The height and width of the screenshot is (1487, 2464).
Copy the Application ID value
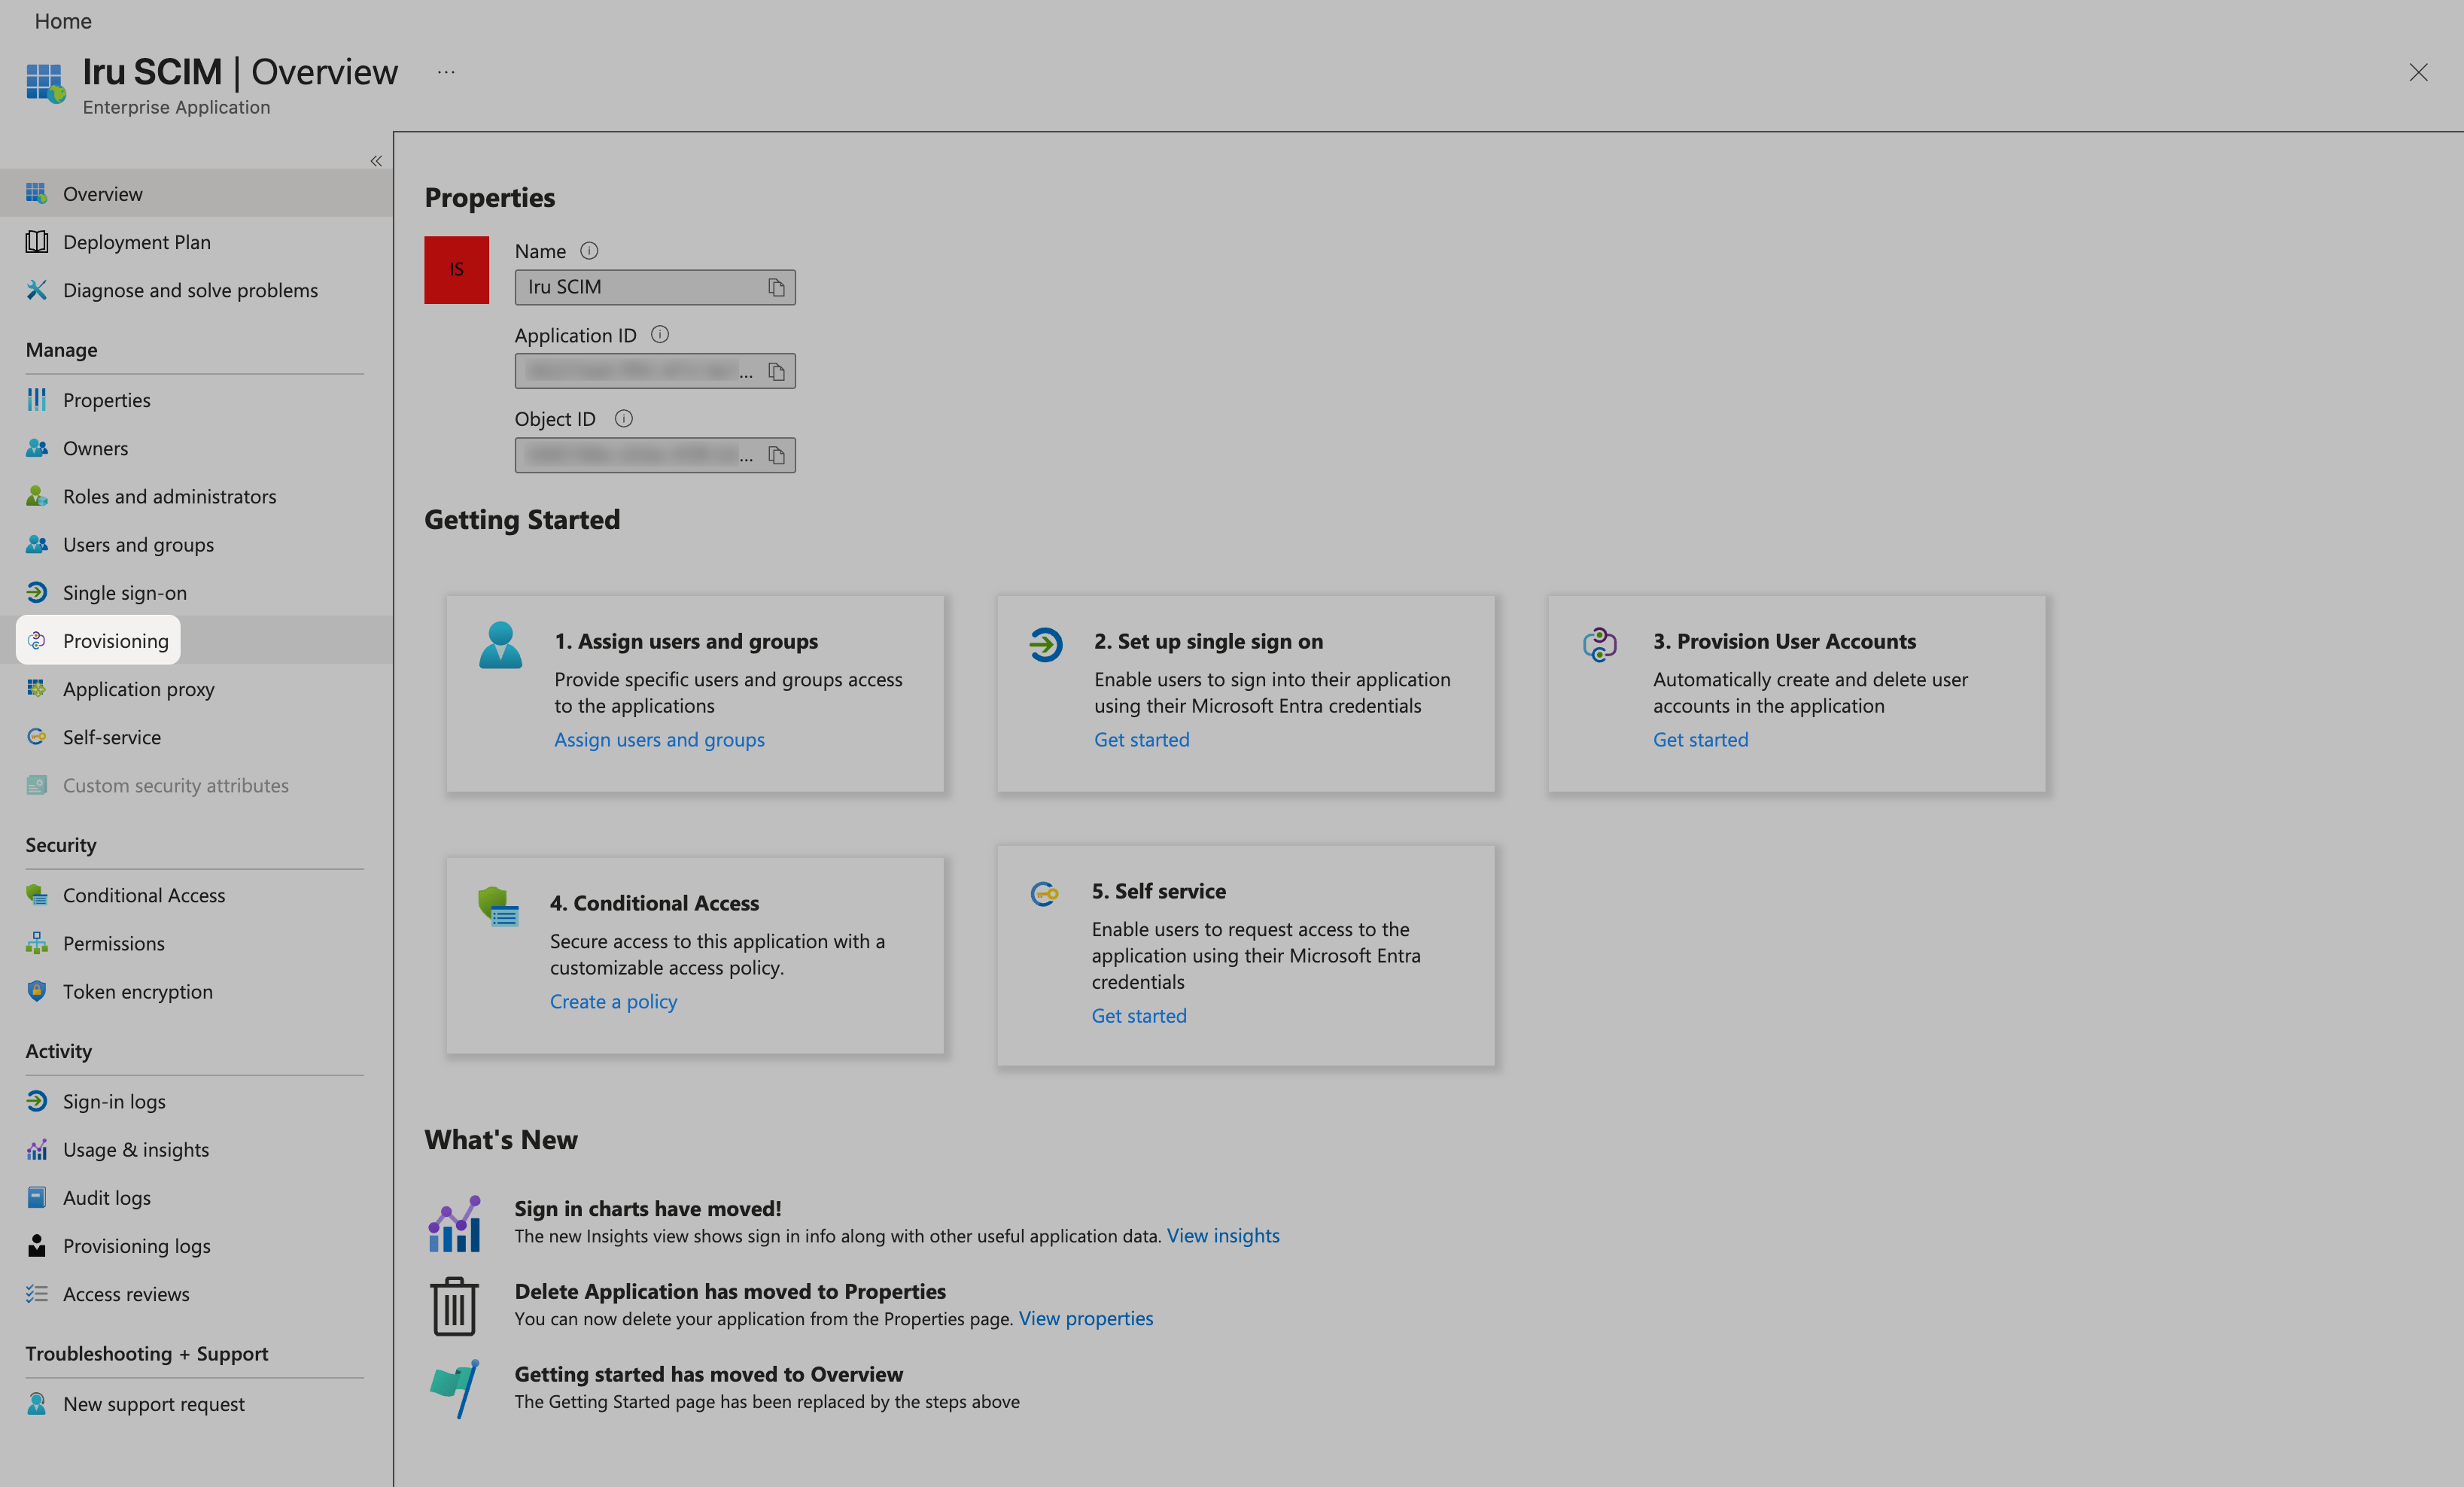(776, 371)
